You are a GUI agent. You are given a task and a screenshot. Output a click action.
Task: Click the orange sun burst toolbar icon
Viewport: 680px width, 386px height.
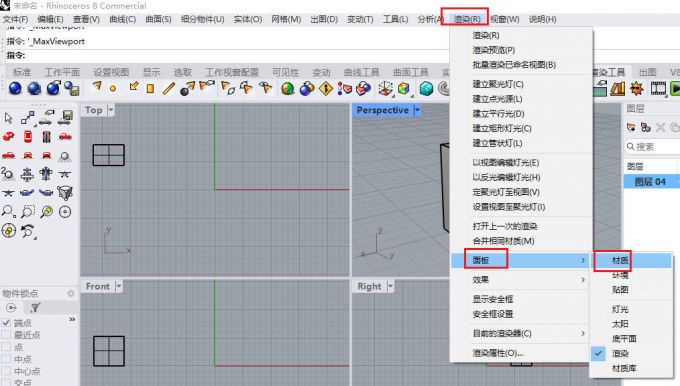[x=637, y=88]
